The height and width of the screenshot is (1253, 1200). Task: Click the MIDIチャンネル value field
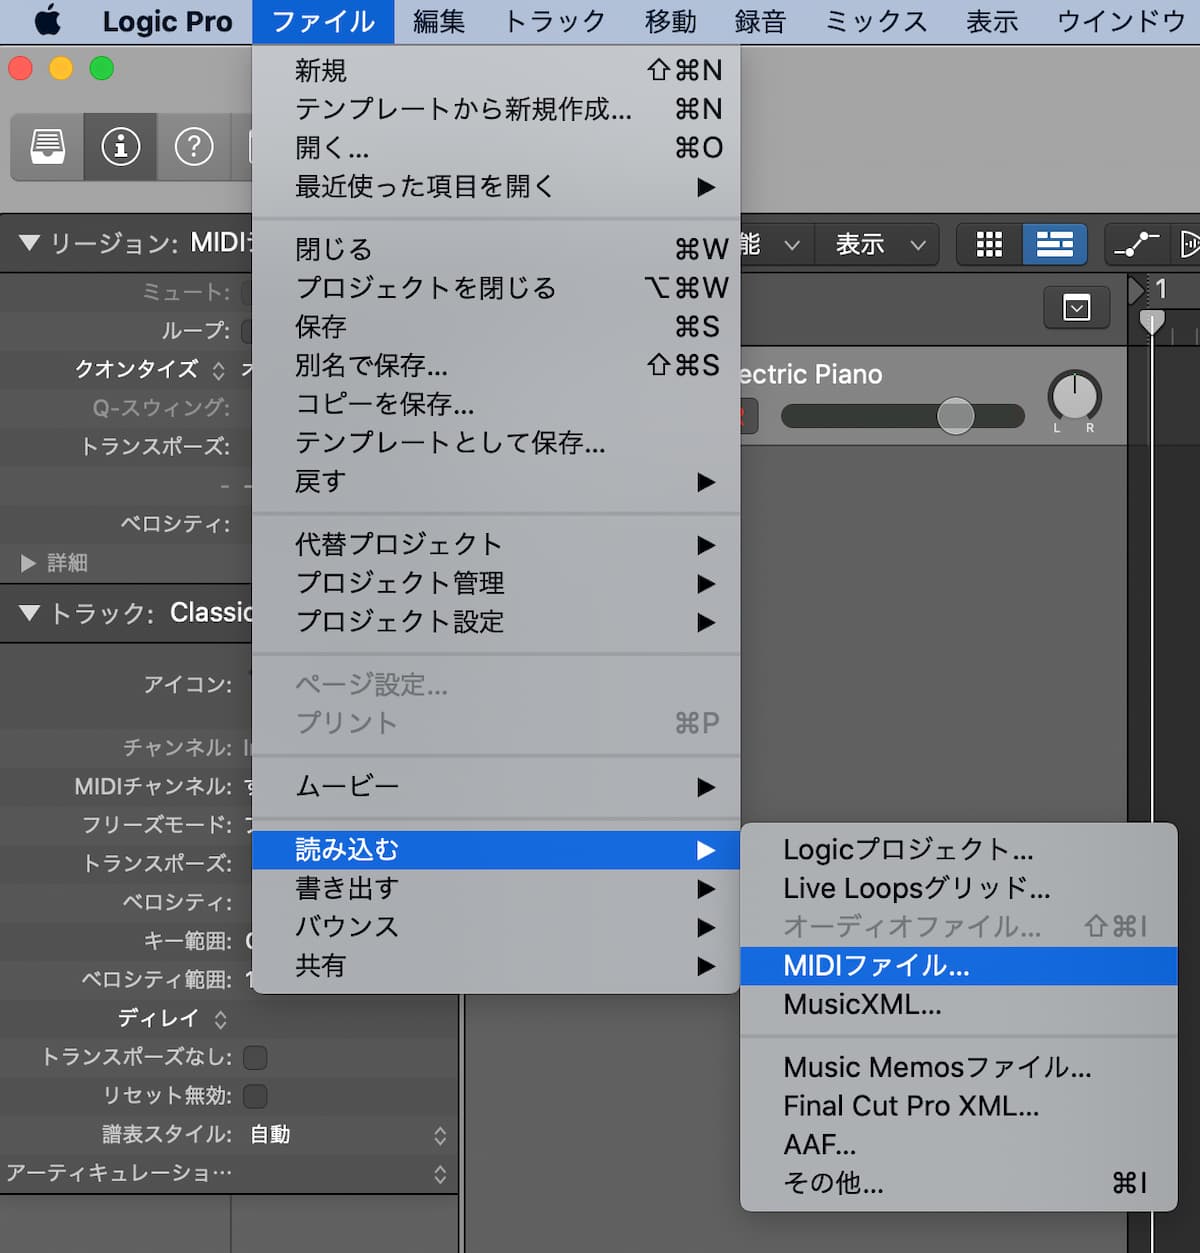pyautogui.click(x=249, y=787)
